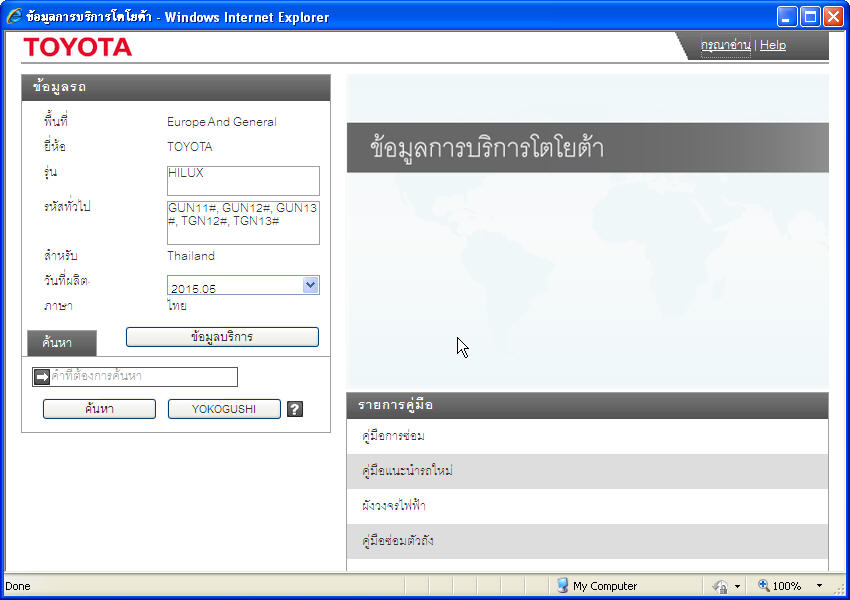Close the Internet Explorer window
The image size is (850, 600).
click(x=834, y=16)
